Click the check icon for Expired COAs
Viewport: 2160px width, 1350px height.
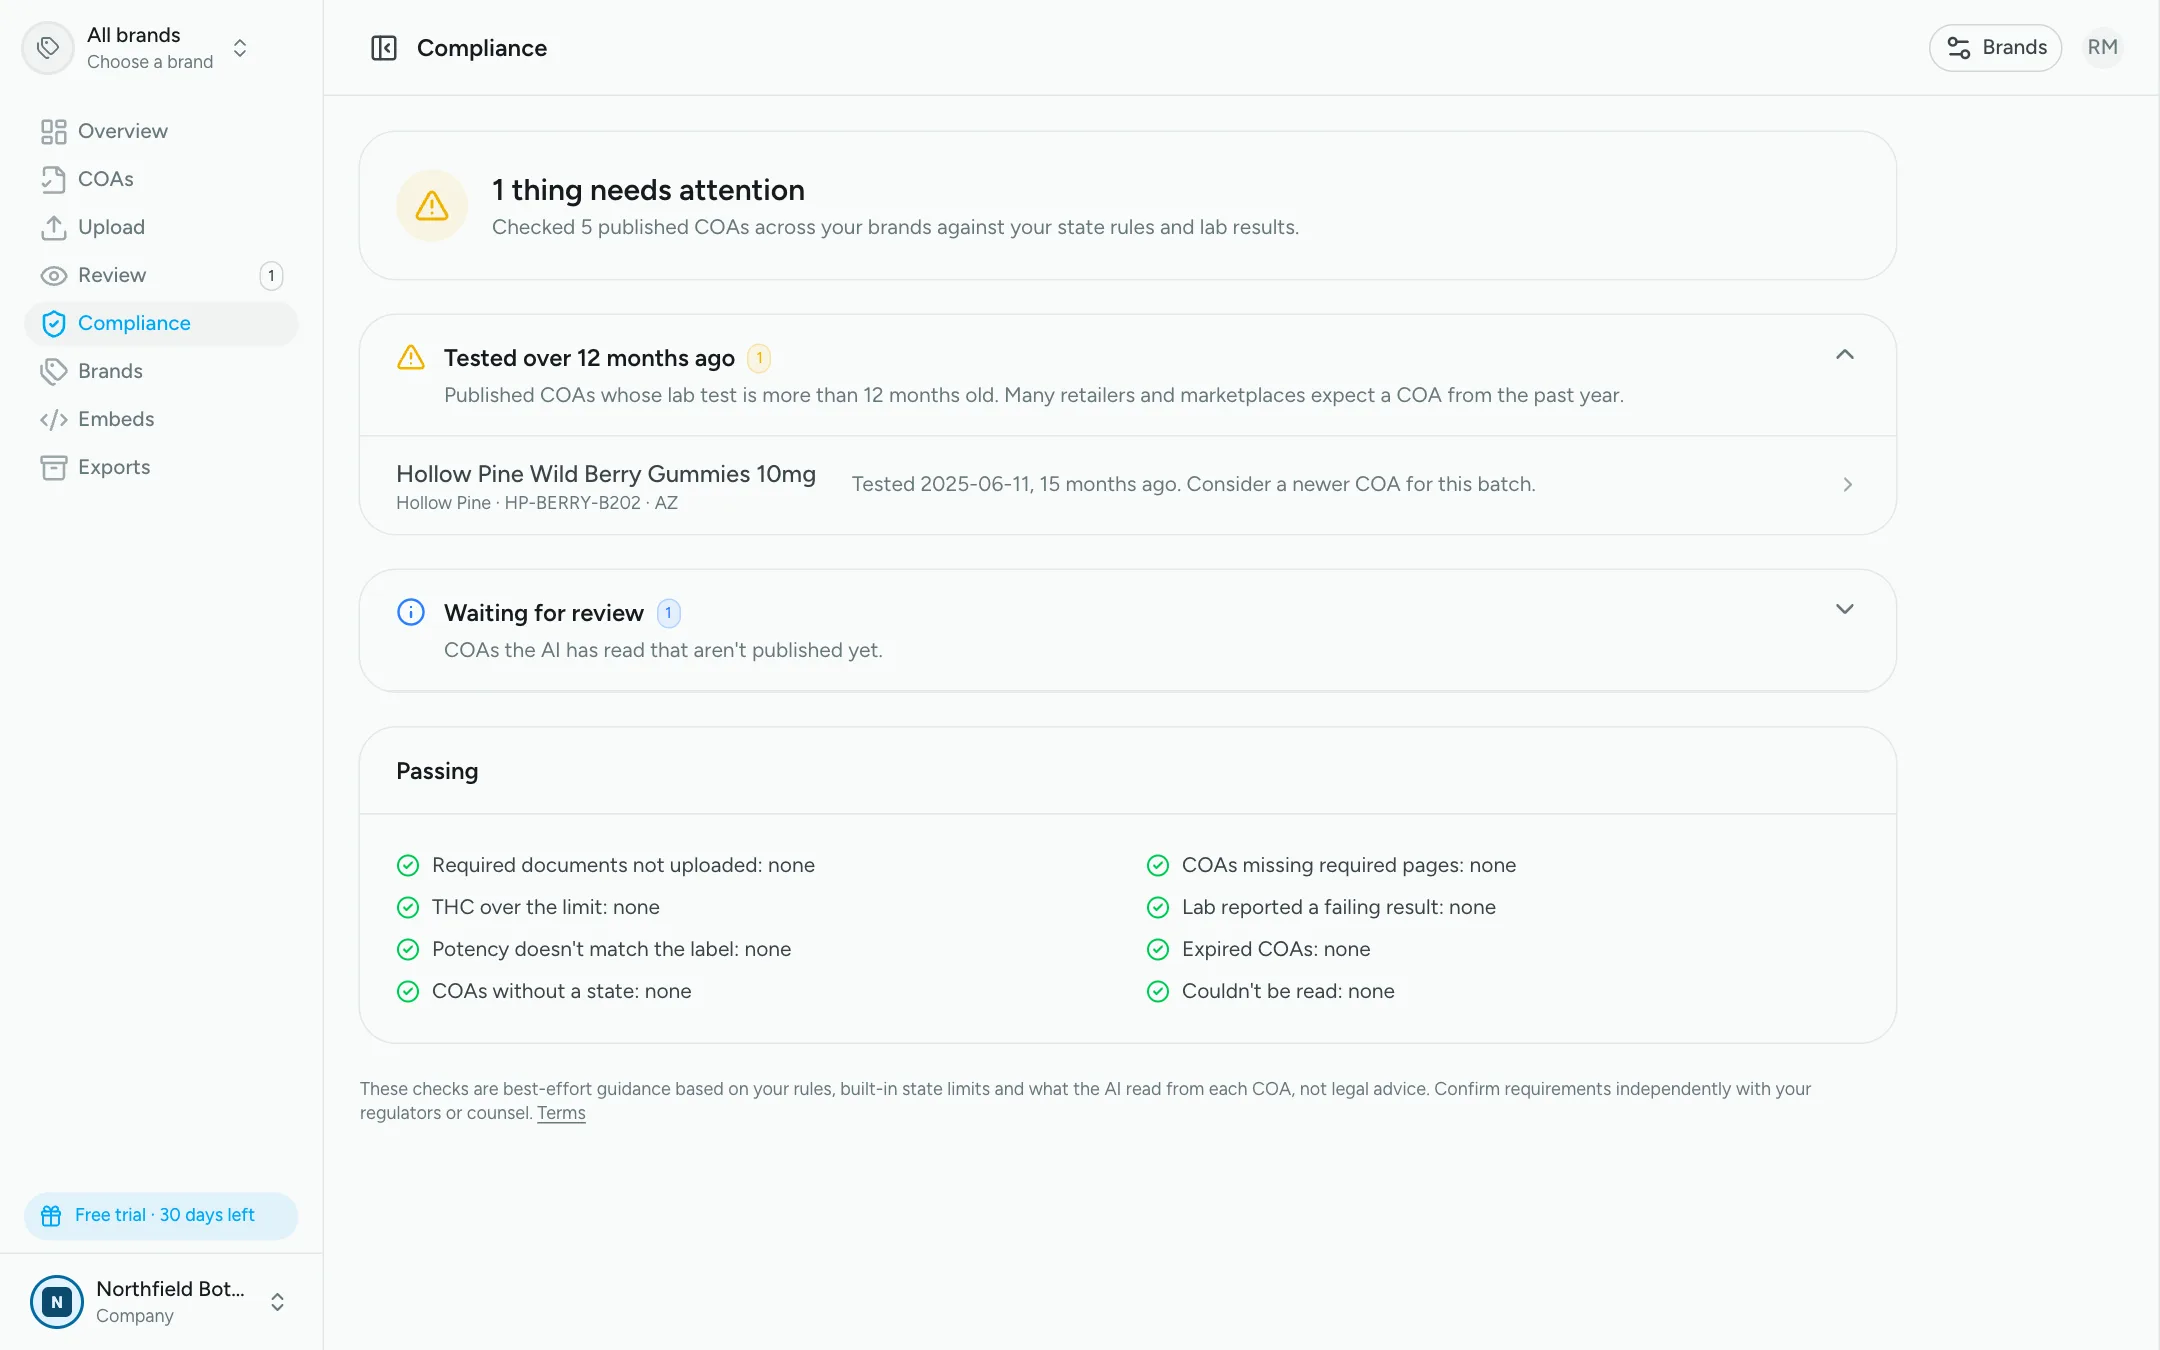point(1158,949)
